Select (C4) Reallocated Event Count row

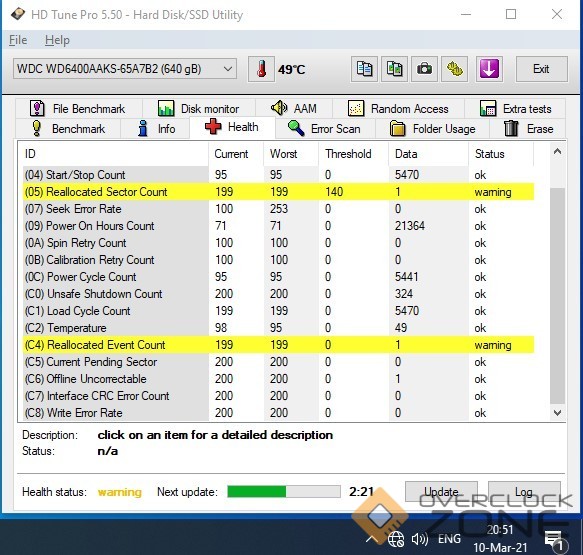[x=278, y=345]
